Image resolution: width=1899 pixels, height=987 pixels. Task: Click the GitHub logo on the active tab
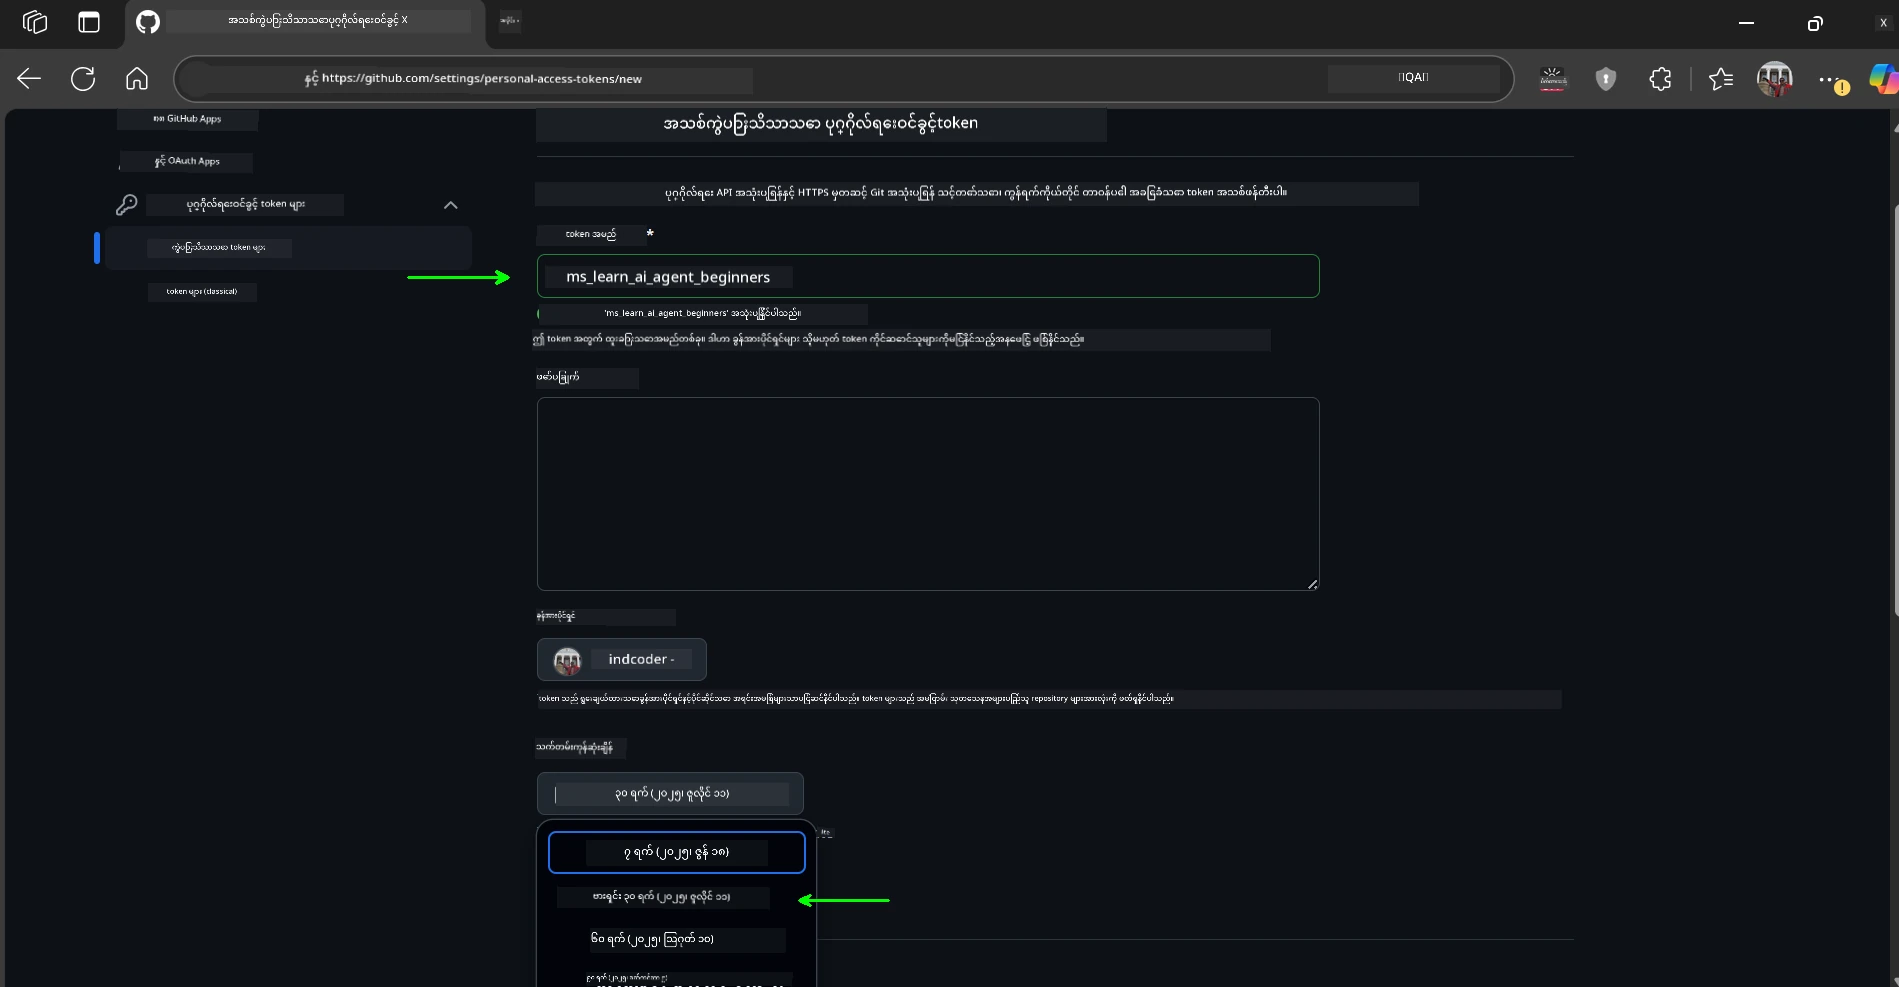tap(147, 20)
